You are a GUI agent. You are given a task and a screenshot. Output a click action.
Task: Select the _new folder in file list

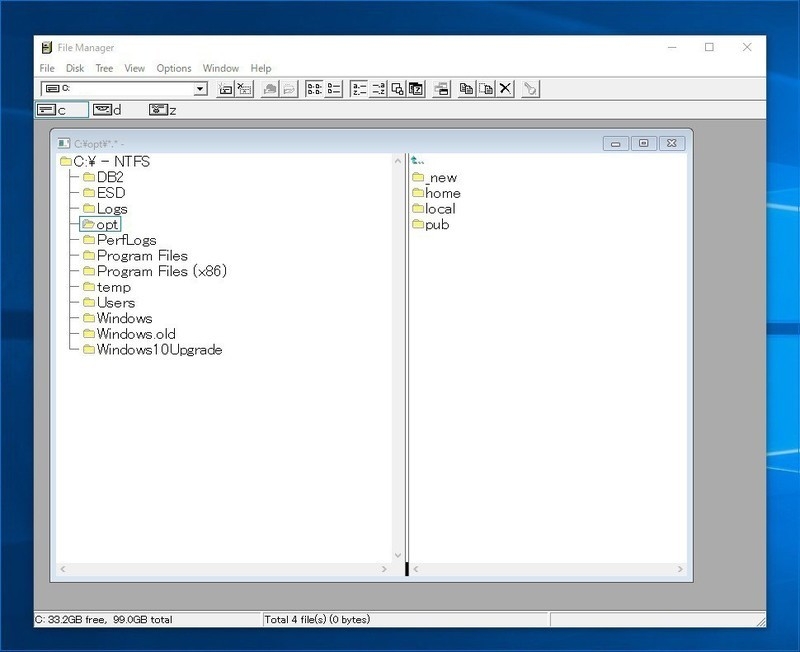pyautogui.click(x=434, y=178)
